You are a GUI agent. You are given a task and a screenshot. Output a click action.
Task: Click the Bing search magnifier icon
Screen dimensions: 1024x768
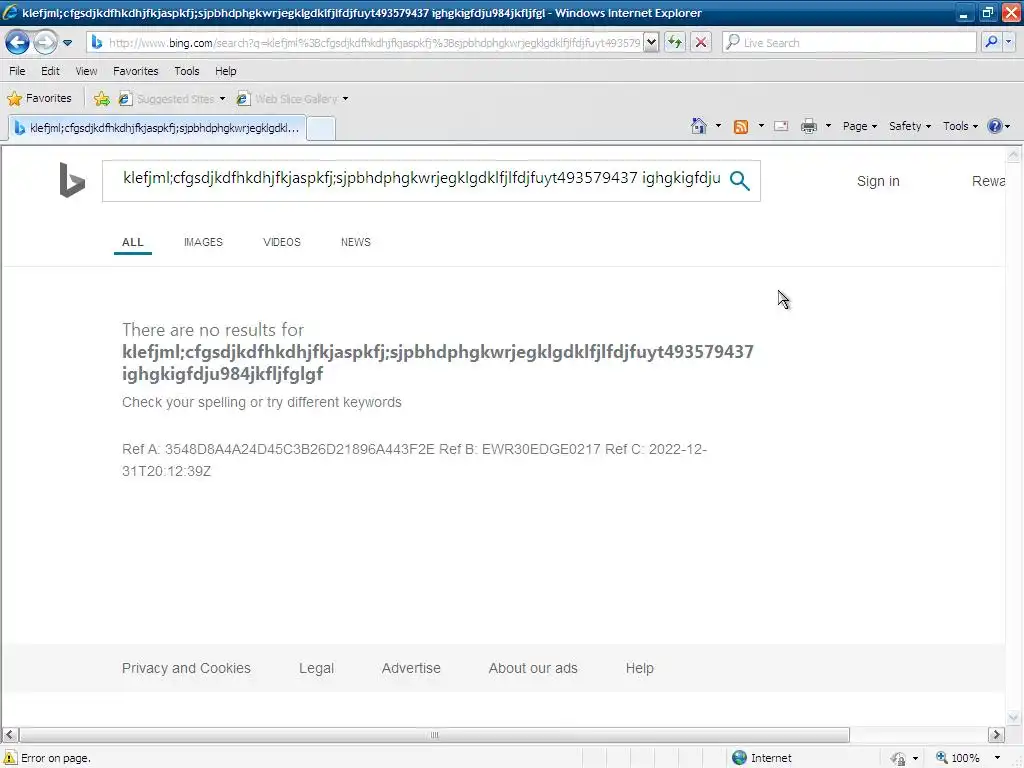click(739, 181)
